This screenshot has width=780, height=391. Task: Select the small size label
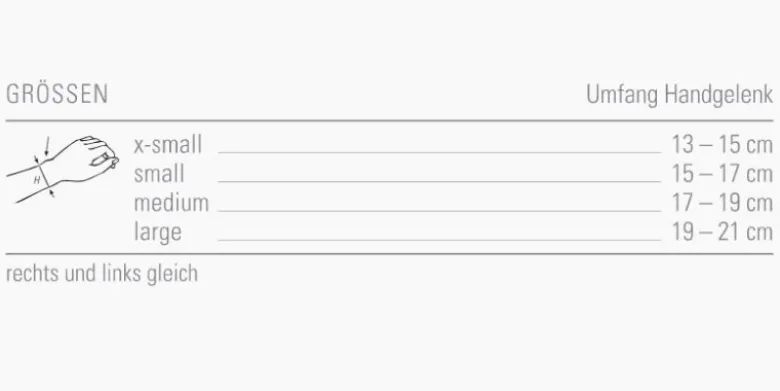point(159,174)
